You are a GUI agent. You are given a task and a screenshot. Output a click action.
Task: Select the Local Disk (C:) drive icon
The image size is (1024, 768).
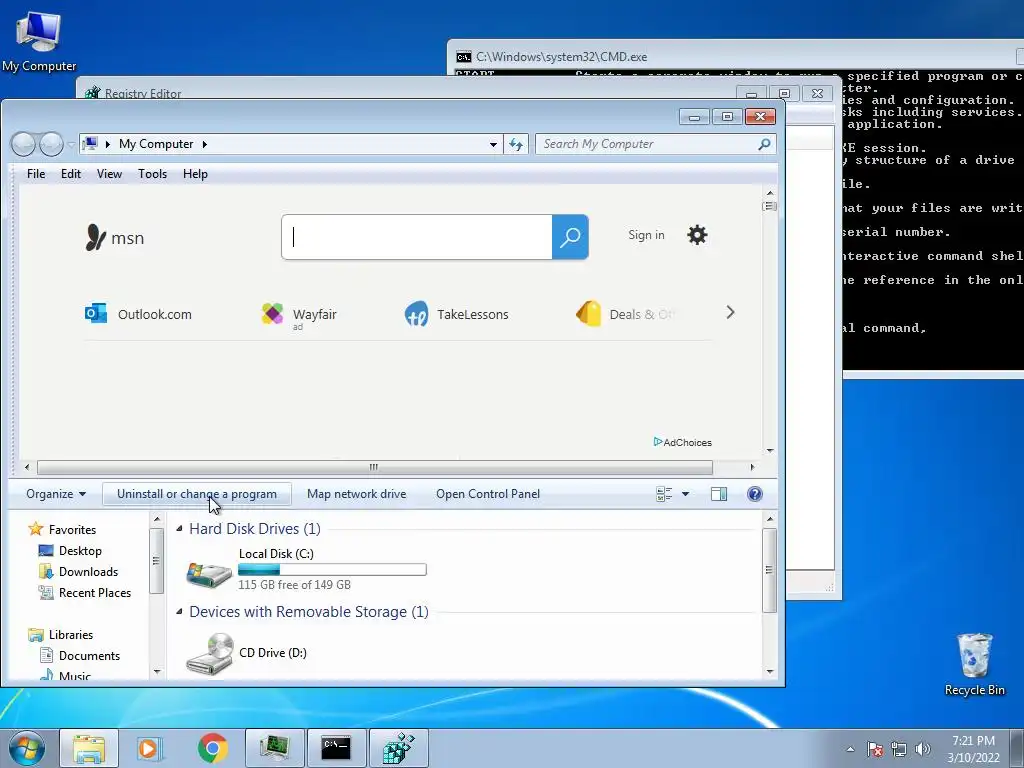click(x=209, y=573)
